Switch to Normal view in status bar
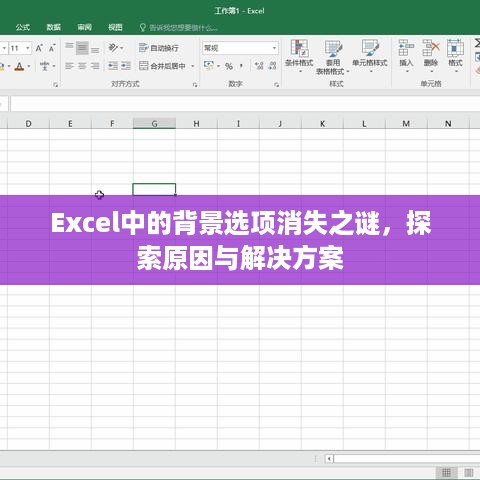This screenshot has height=480, width=480. pyautogui.click(x=446, y=472)
